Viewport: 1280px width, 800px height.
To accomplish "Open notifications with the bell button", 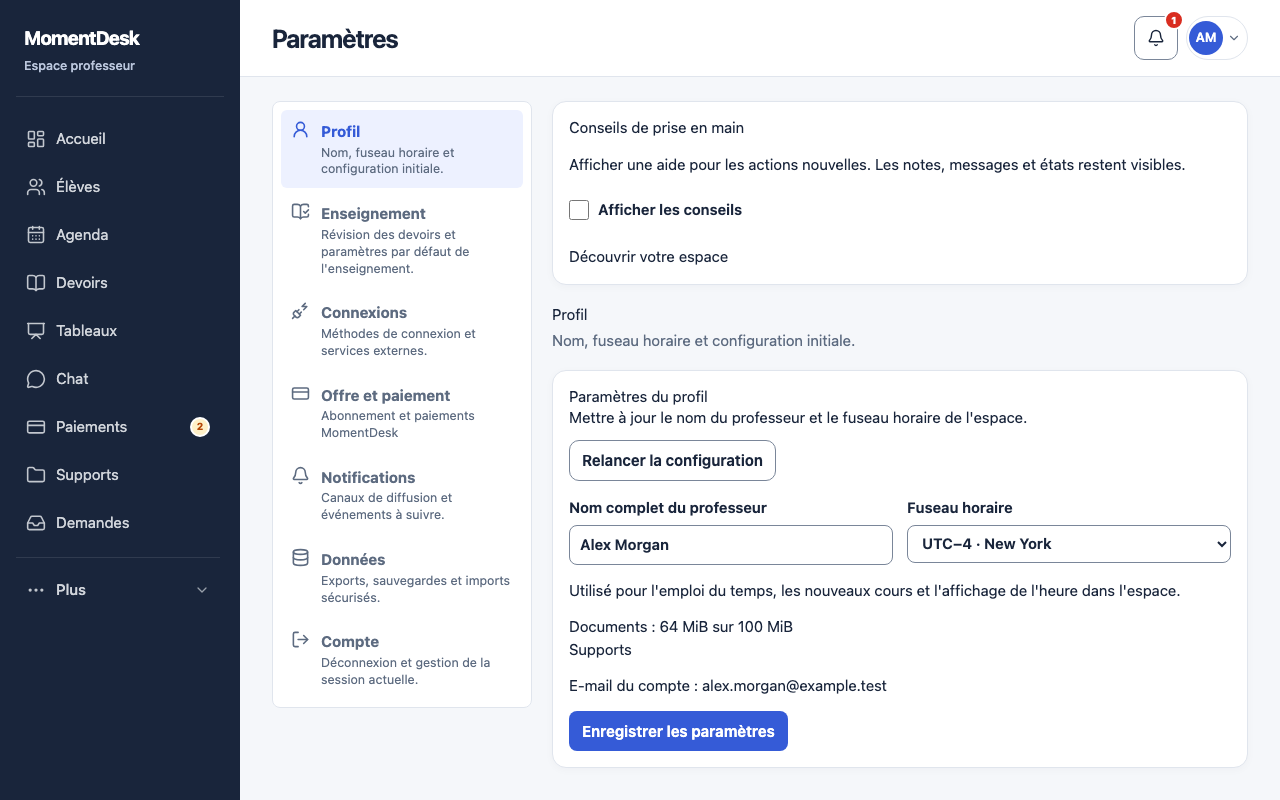I will point(1156,38).
